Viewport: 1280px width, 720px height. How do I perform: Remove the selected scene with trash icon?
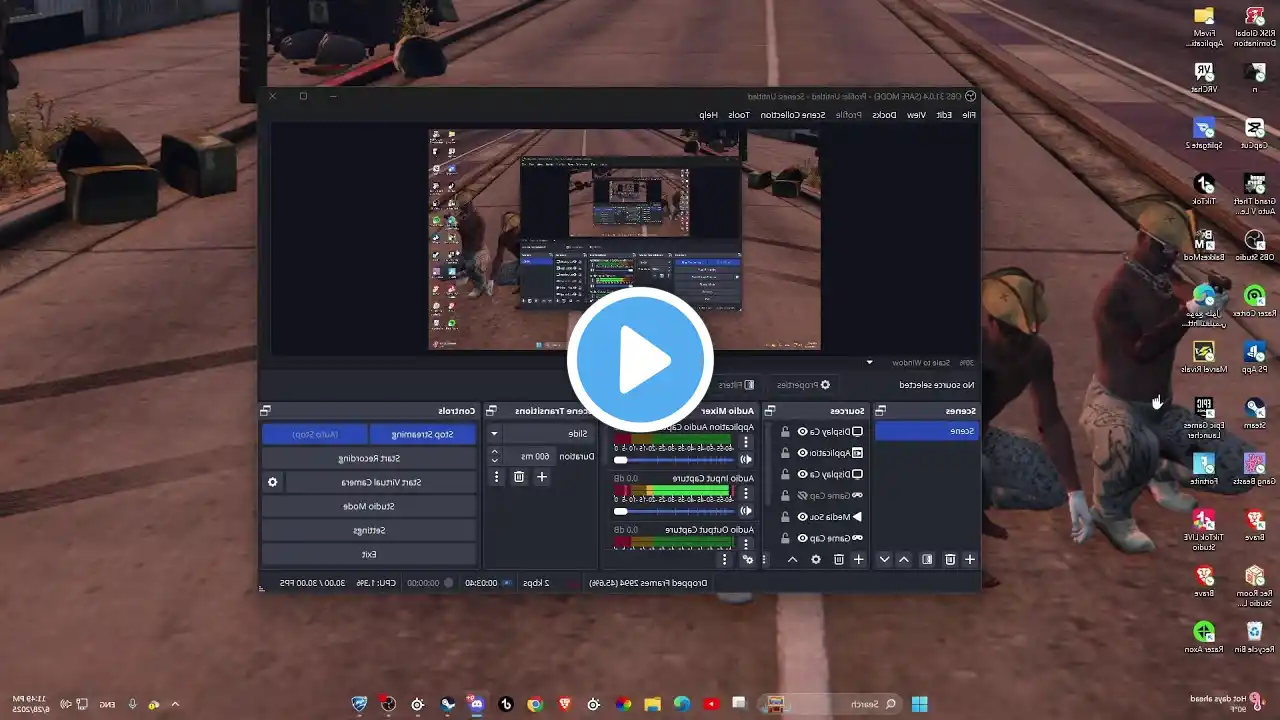950,559
